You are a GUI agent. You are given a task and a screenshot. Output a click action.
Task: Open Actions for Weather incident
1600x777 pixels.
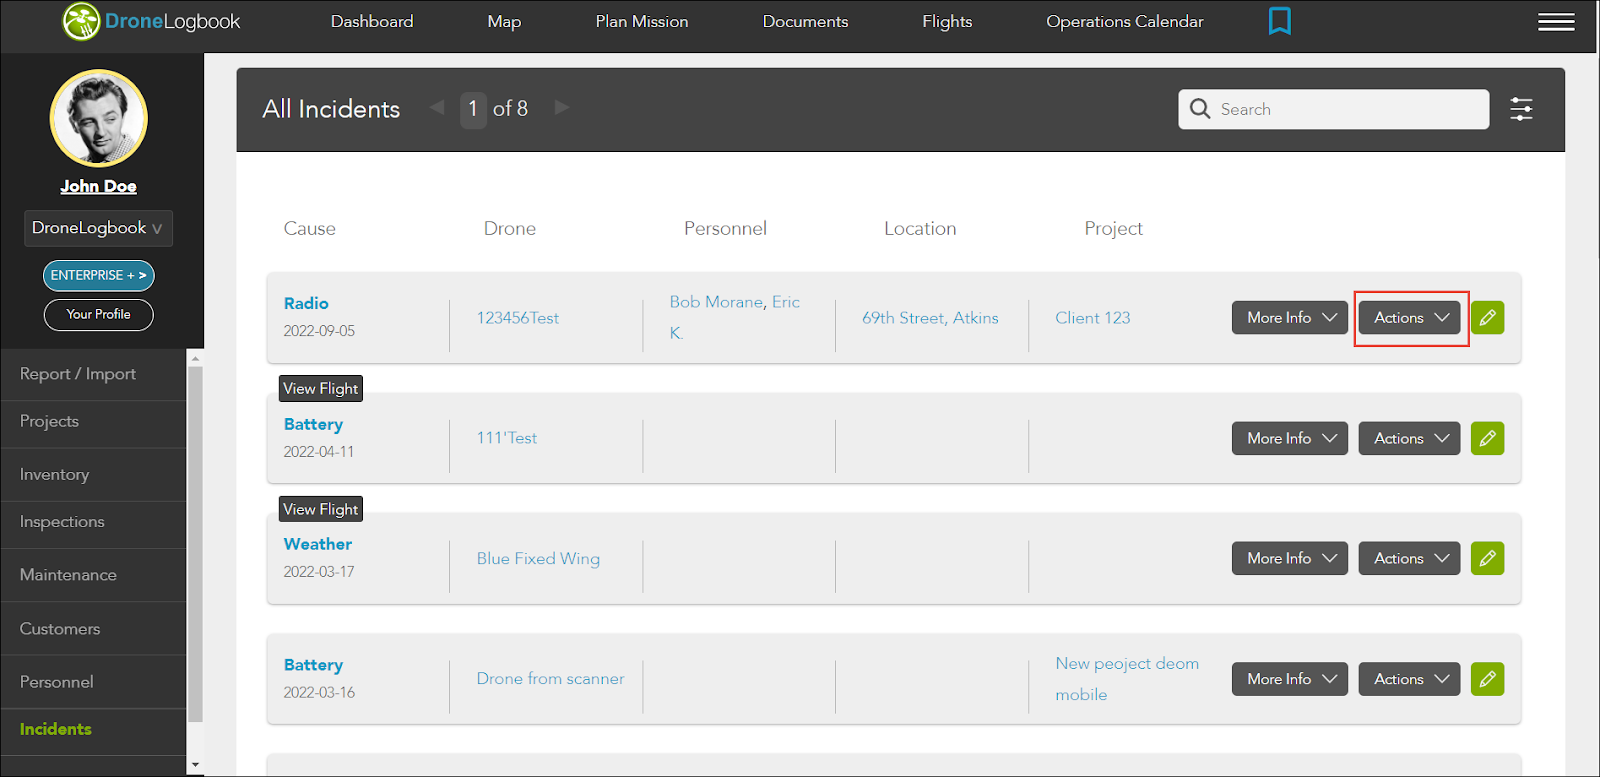point(1410,558)
